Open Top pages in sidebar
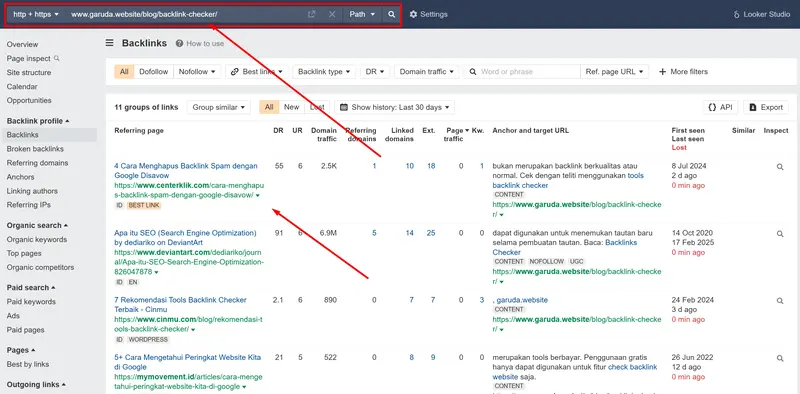800x394 pixels. pos(24,253)
